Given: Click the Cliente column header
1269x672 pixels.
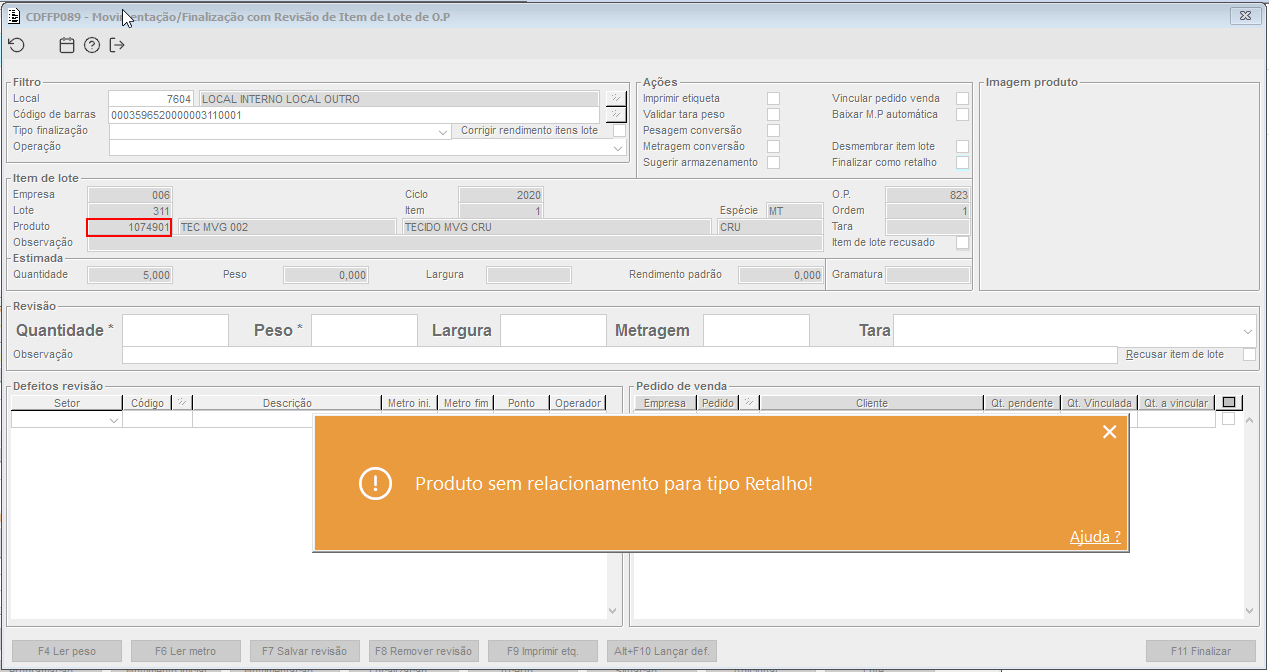Looking at the screenshot, I should [871, 403].
